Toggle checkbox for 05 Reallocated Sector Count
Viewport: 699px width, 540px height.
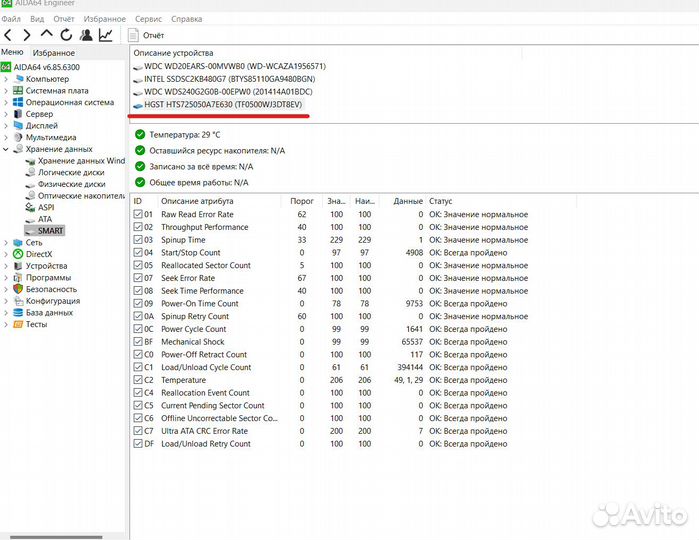click(x=138, y=265)
